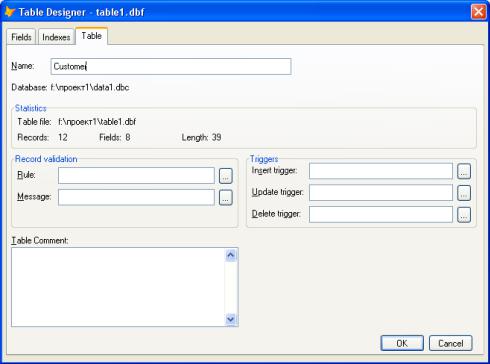Click Table Comment scroll down arrow
This screenshot has width=490, height=364.
[x=231, y=319]
